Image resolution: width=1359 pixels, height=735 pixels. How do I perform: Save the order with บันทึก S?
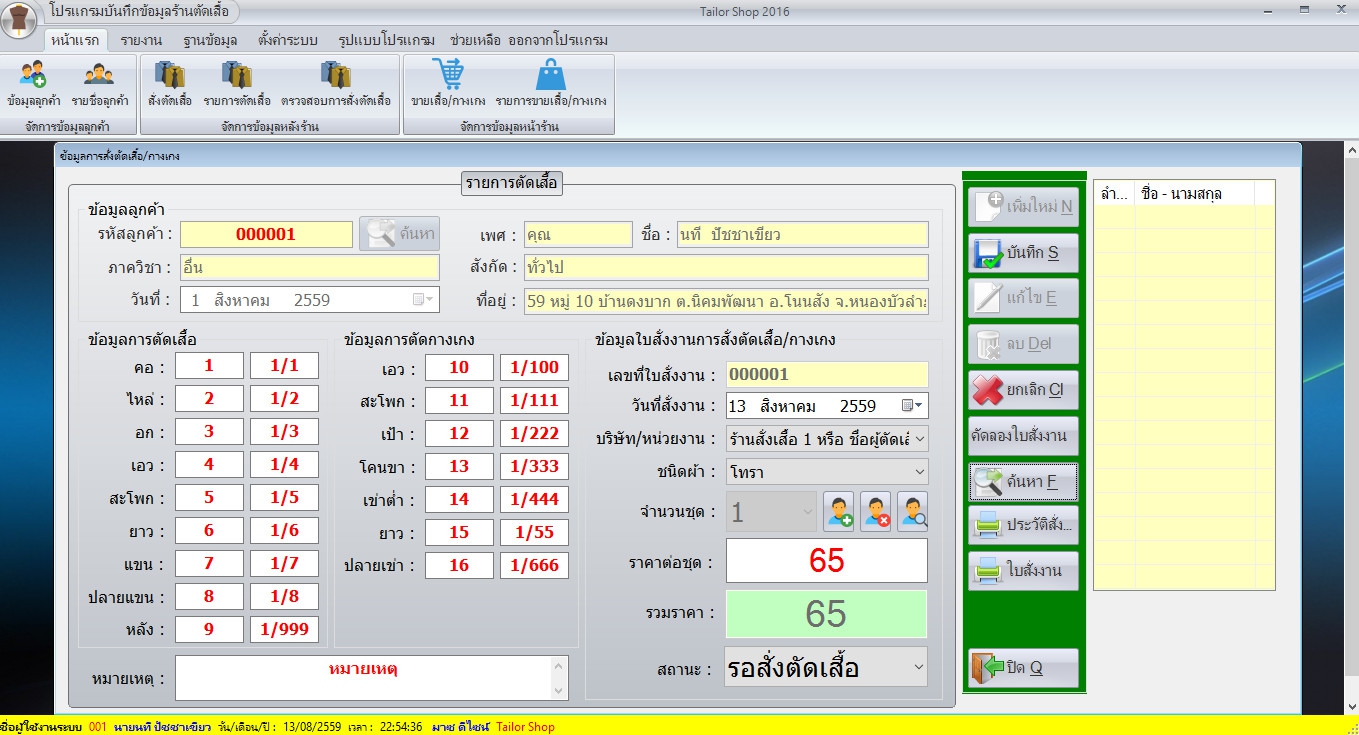[1023, 253]
